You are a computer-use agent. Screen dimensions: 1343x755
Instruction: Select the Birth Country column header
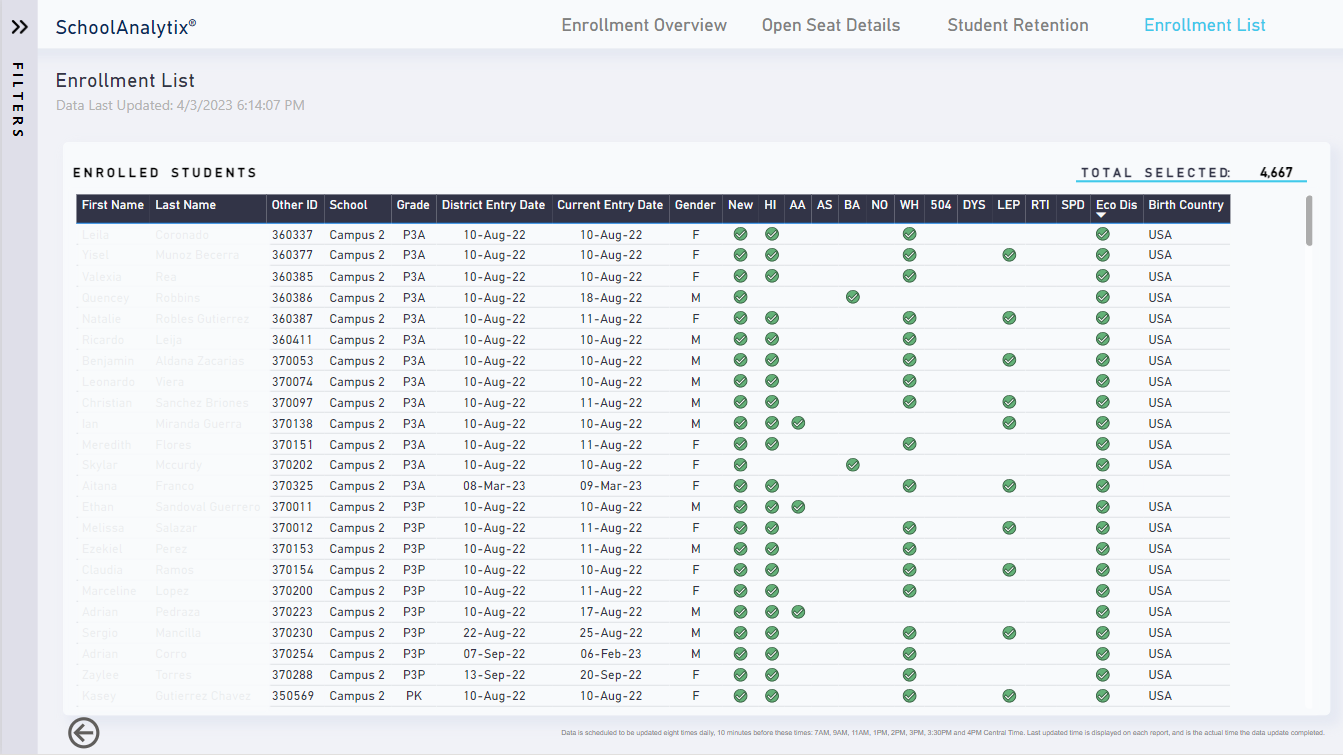point(1185,205)
